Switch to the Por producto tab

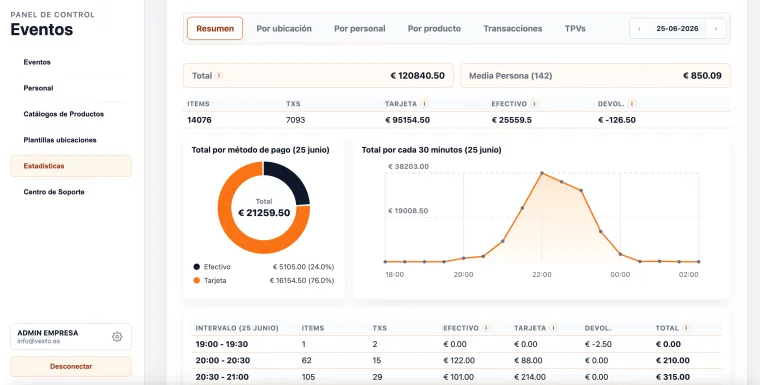click(434, 29)
